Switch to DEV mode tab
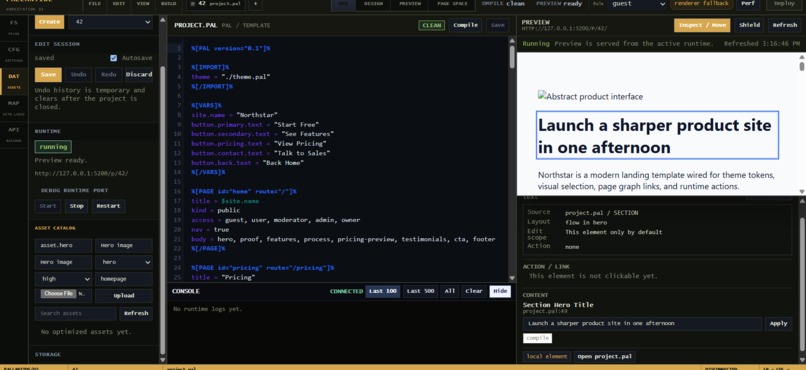Screen dimensions: 806x370 pyautogui.click(x=343, y=4)
